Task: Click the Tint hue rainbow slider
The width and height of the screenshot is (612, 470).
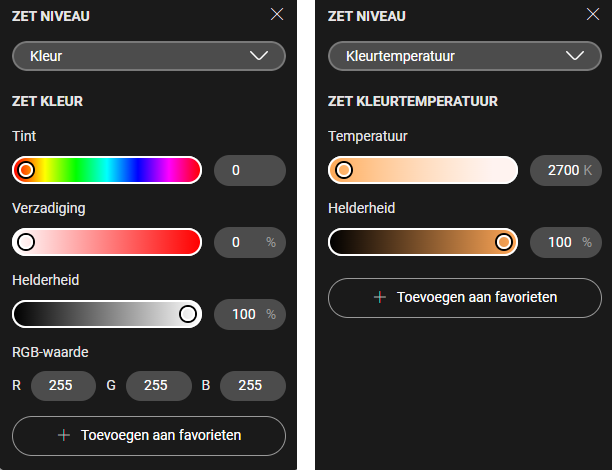Action: pos(107,170)
